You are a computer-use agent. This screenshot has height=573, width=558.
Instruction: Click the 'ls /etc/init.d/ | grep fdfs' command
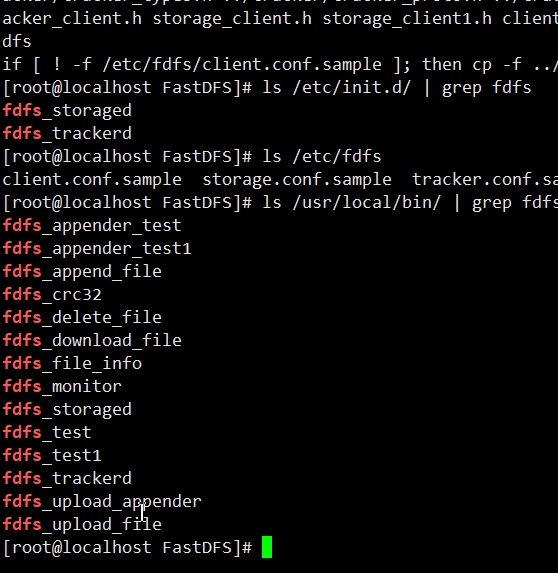pyautogui.click(x=397, y=88)
